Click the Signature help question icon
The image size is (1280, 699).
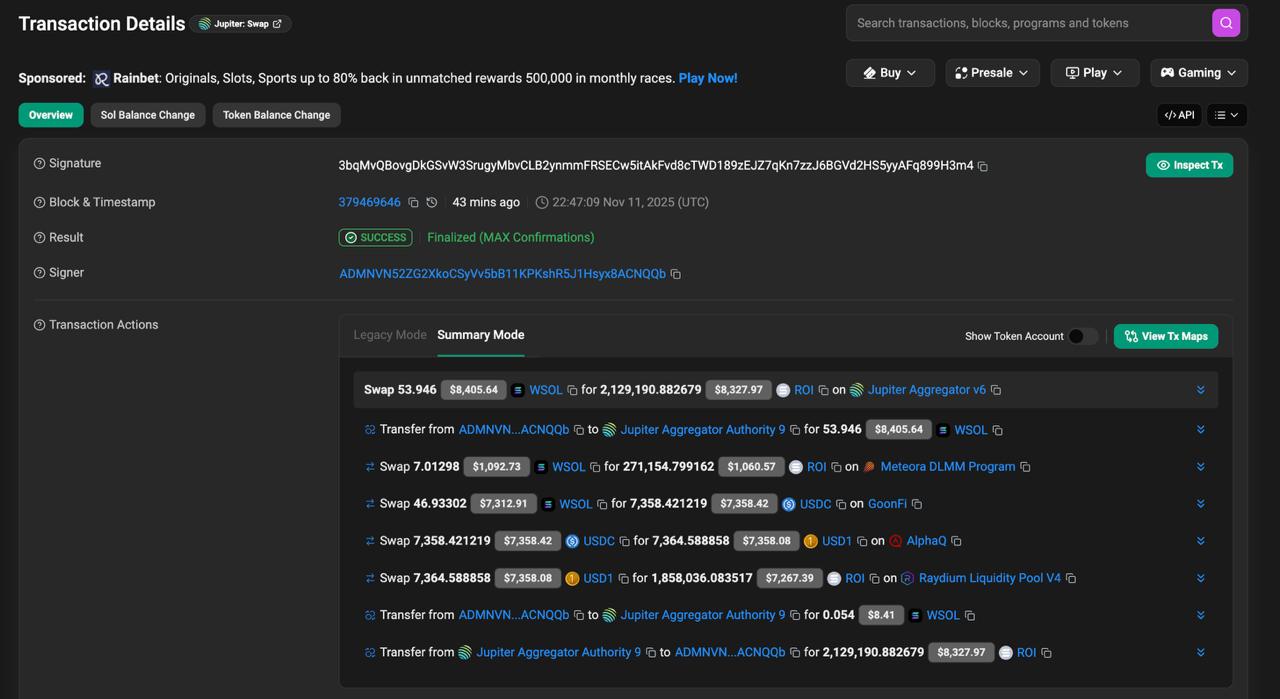[40, 164]
